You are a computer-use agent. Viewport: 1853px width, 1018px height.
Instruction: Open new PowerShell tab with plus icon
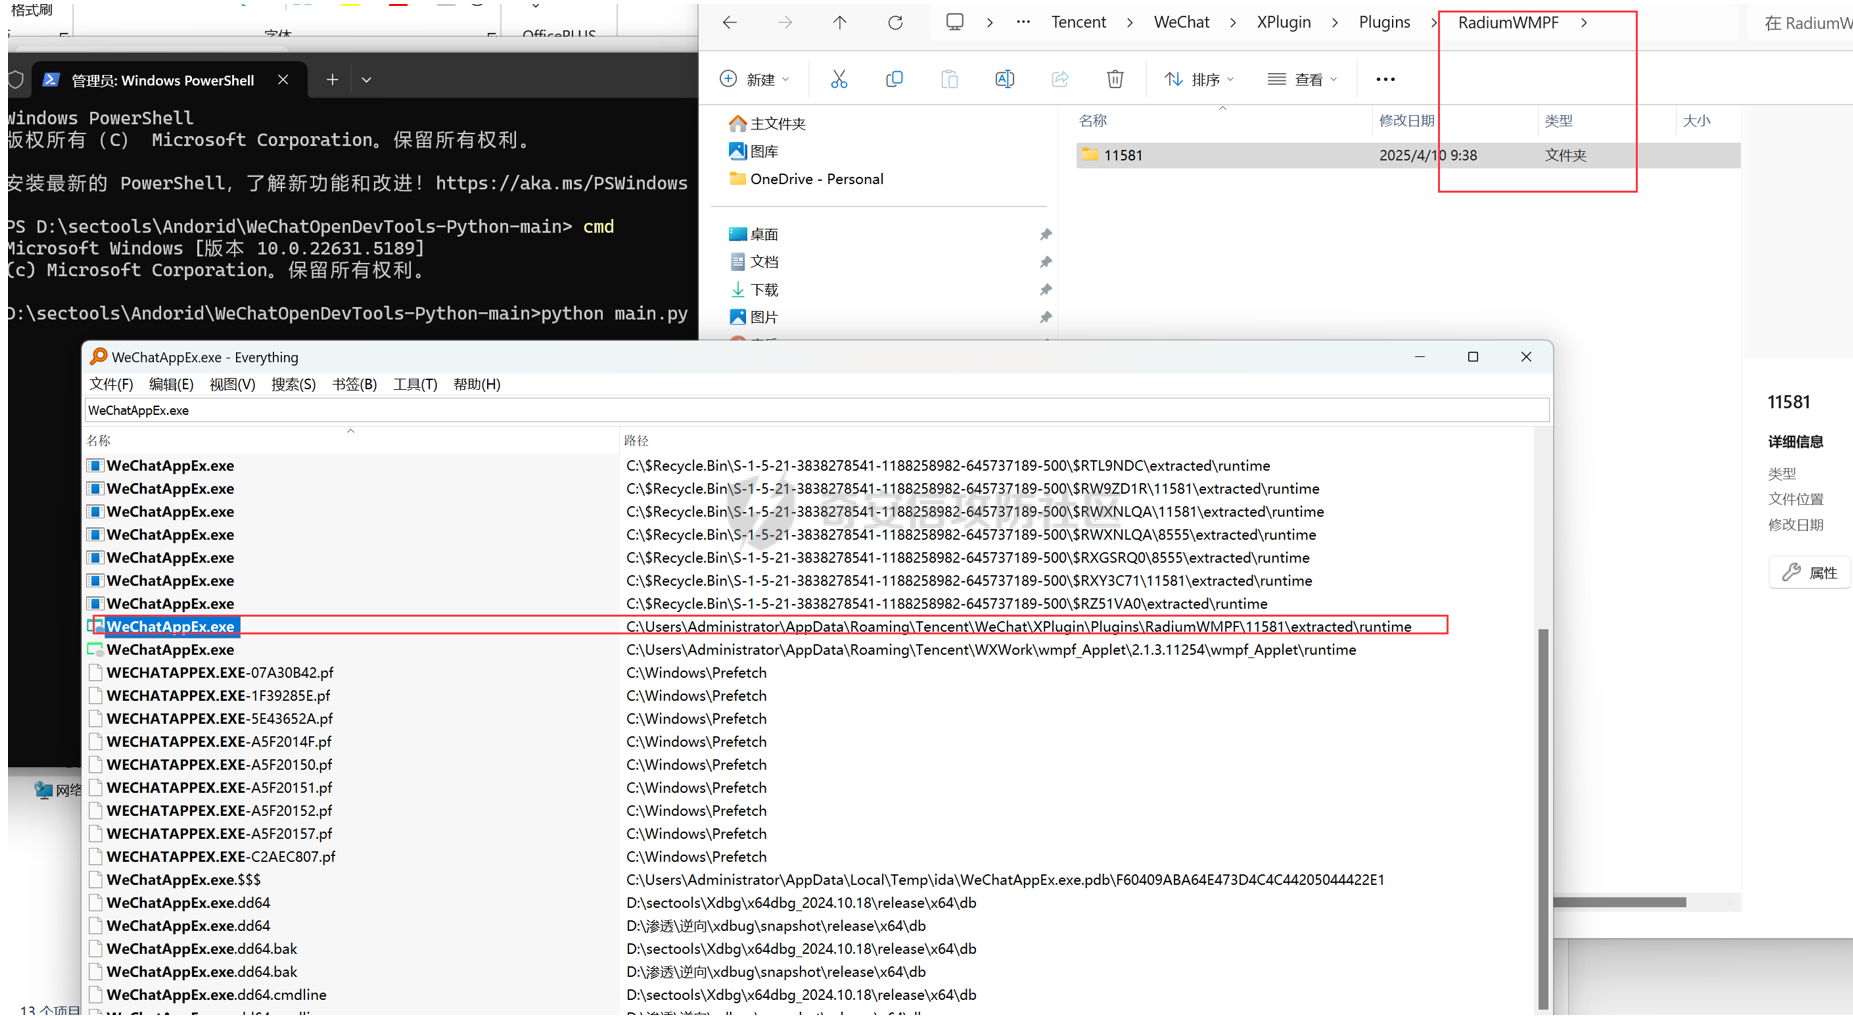coord(332,80)
